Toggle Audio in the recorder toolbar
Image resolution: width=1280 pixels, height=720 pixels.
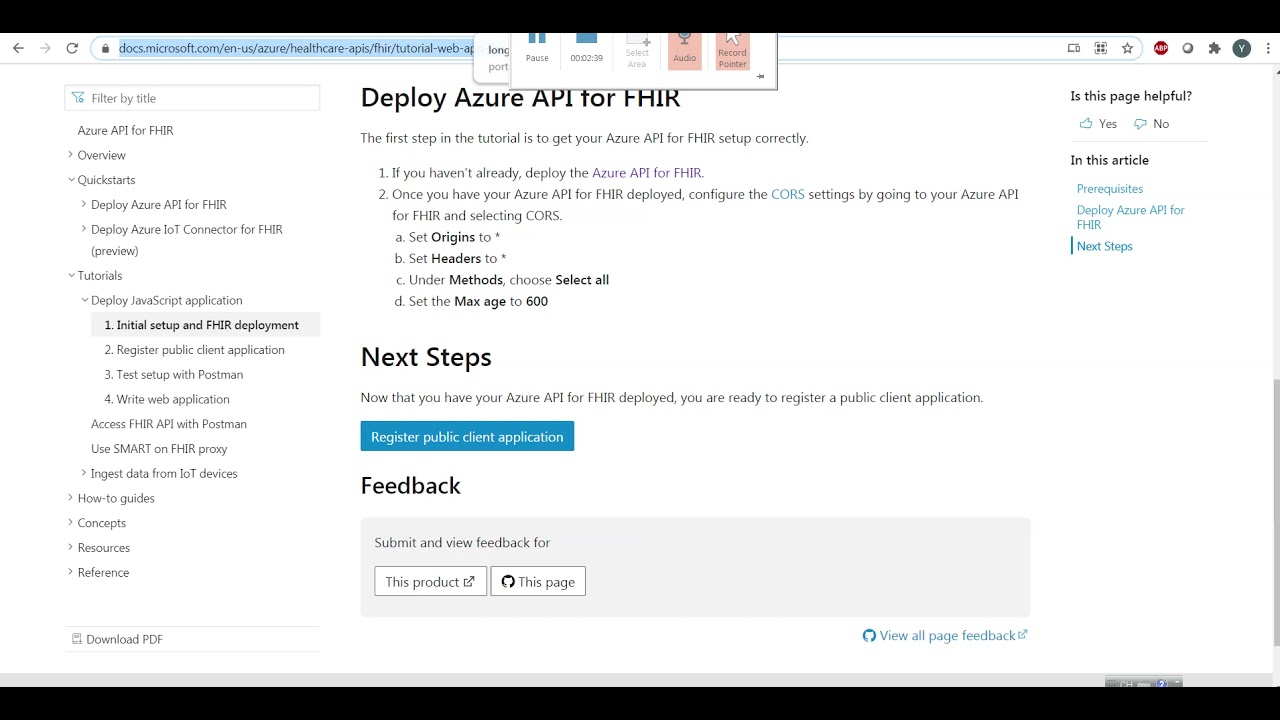point(684,49)
